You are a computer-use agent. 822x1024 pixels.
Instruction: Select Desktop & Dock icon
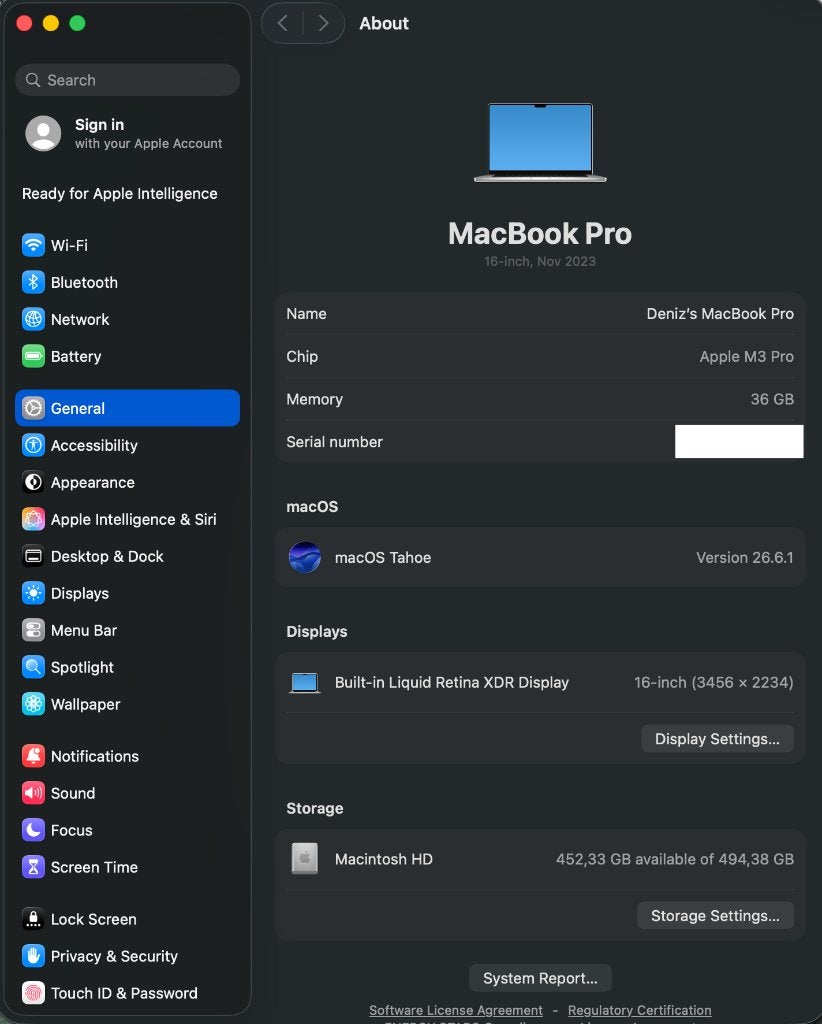33,556
